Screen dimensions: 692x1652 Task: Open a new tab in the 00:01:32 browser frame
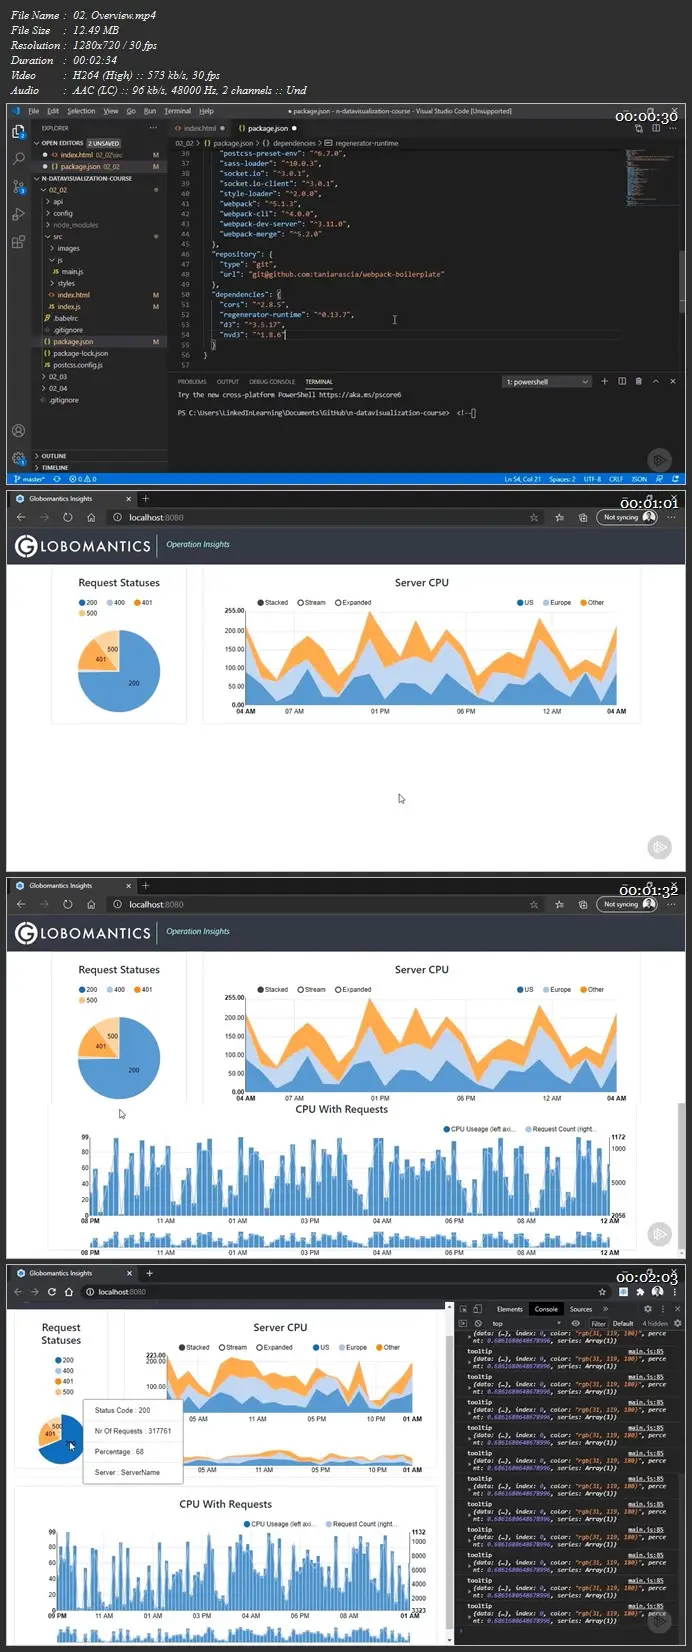click(145, 885)
